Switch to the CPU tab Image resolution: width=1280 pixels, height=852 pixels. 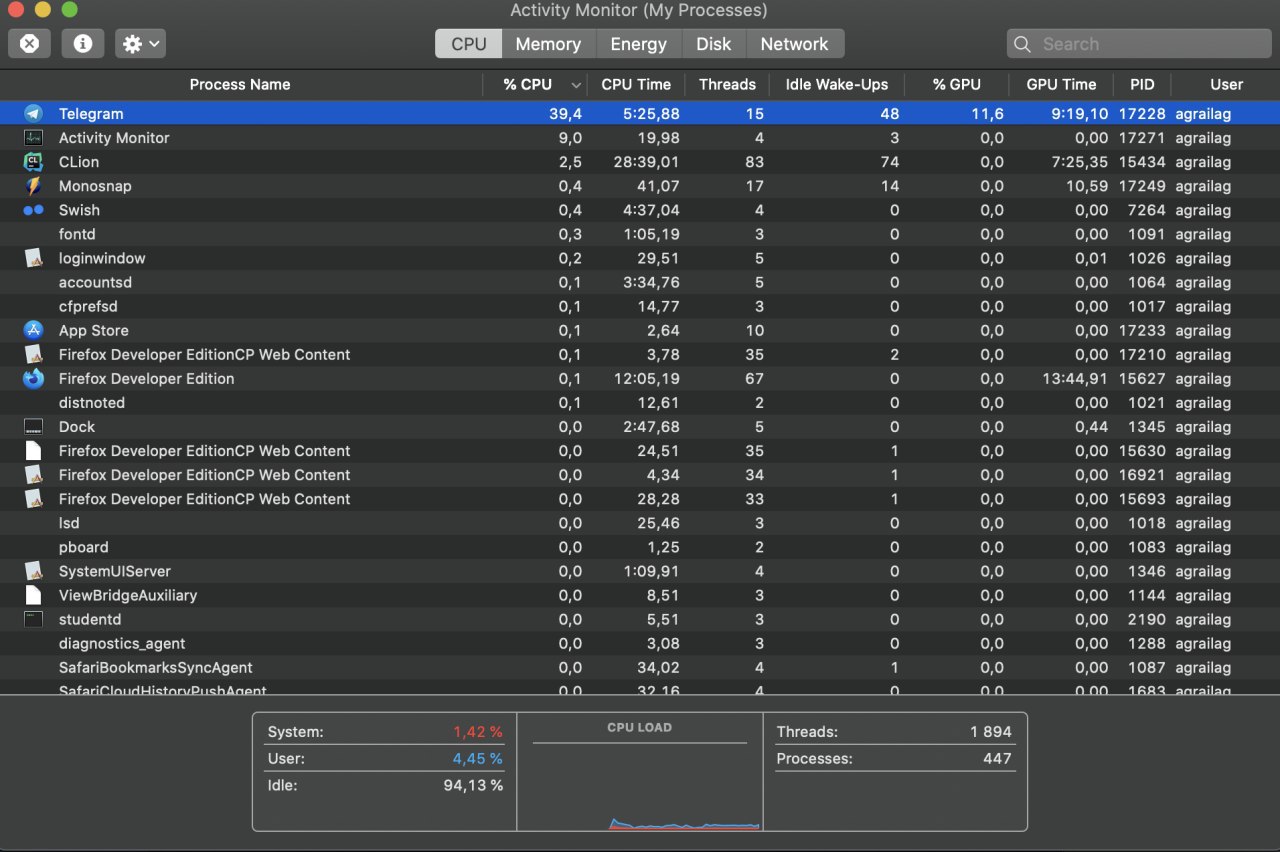pos(469,44)
